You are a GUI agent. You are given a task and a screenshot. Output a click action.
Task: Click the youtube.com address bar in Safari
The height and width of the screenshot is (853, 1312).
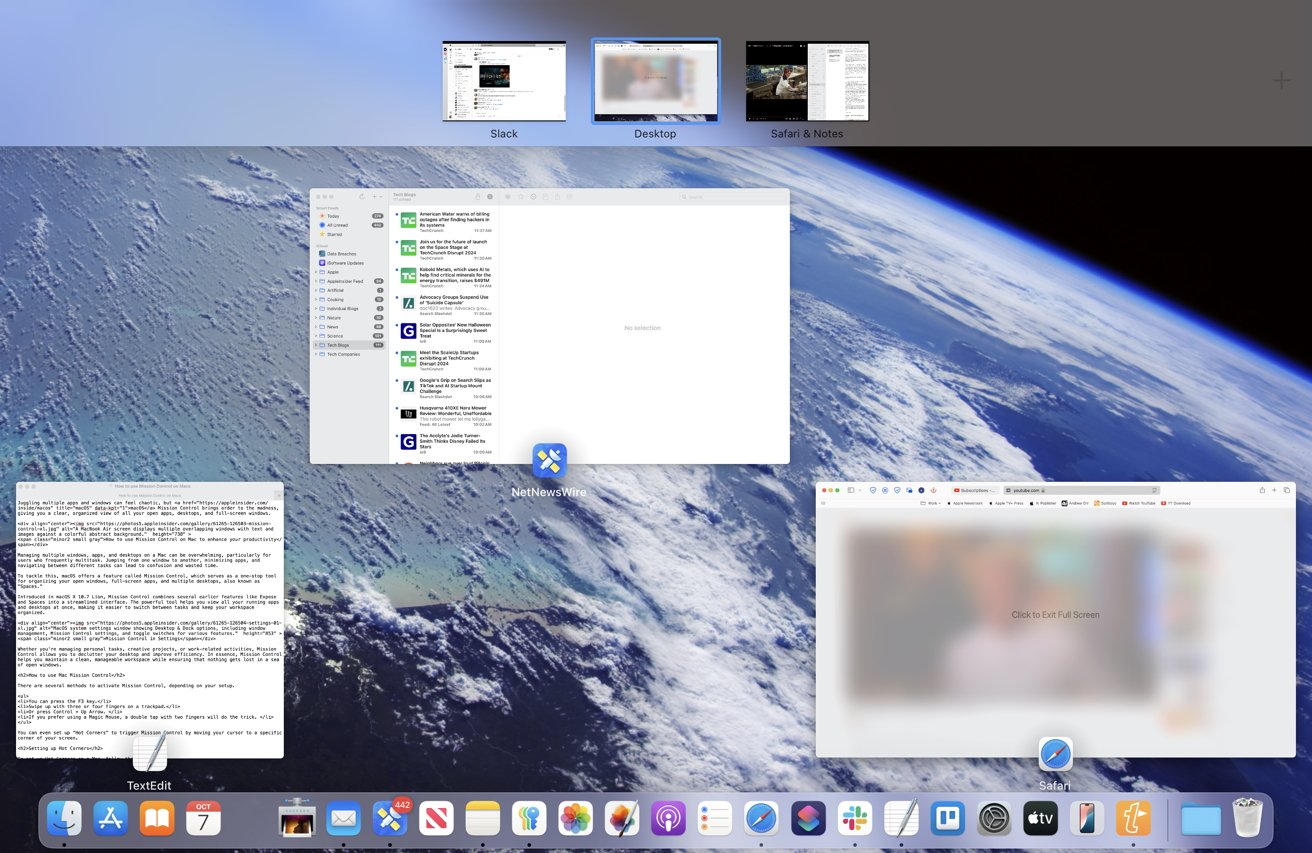click(1083, 490)
